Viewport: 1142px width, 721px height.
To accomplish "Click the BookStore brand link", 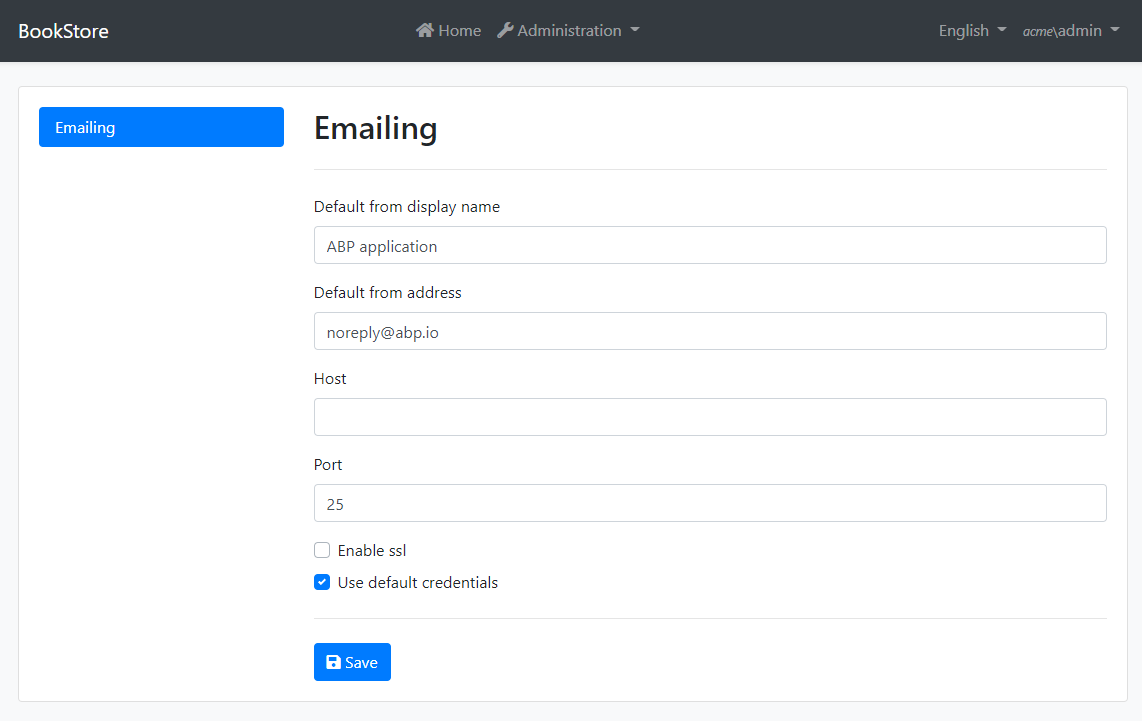I will click(63, 31).
